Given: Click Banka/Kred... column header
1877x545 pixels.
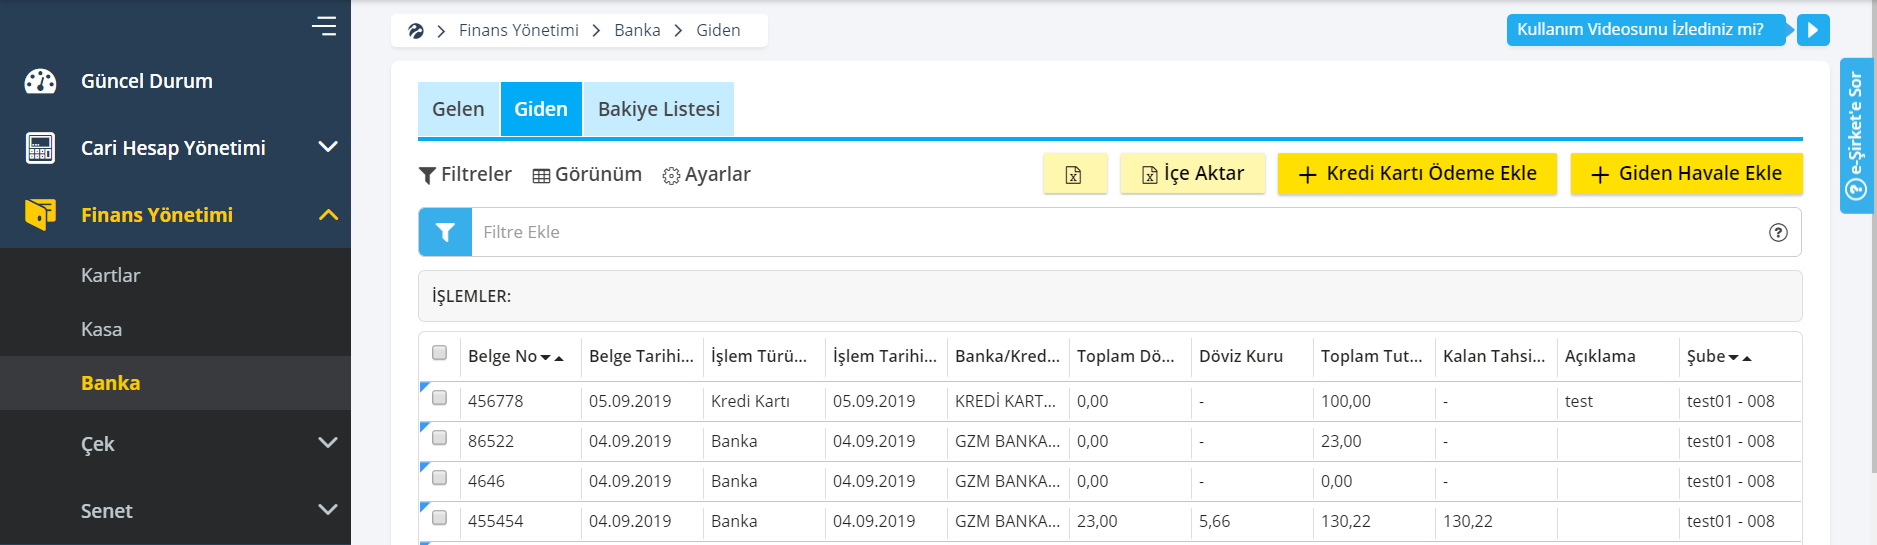Looking at the screenshot, I should (x=1007, y=356).
